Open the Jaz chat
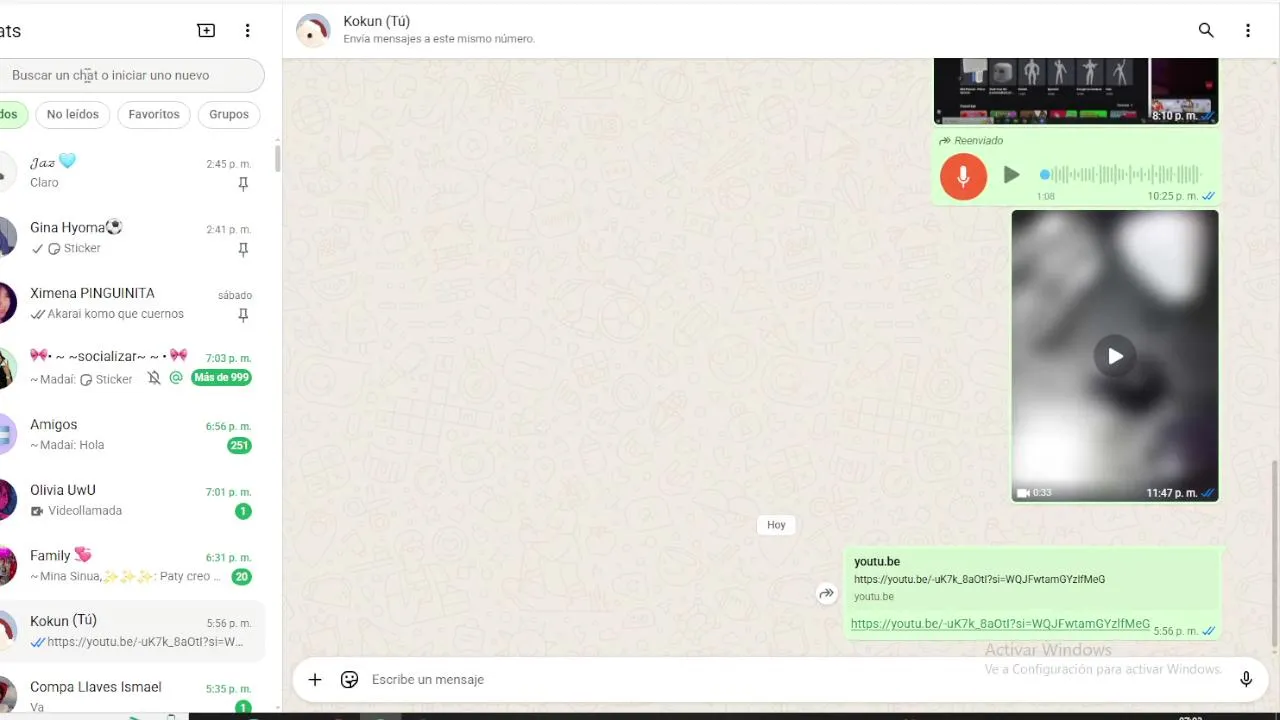Screen dimensions: 1280x720 coord(133,172)
